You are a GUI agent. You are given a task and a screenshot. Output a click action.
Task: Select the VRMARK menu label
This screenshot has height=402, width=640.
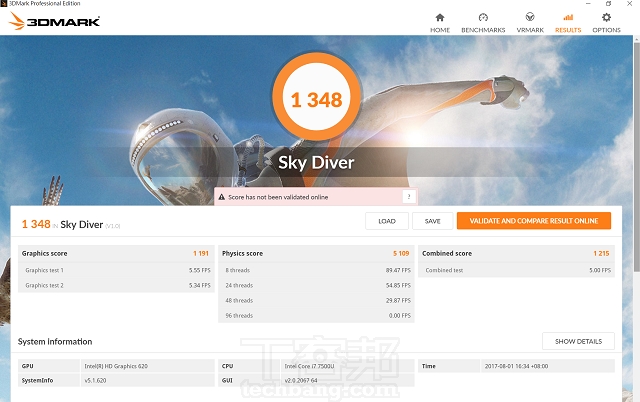[x=530, y=30]
